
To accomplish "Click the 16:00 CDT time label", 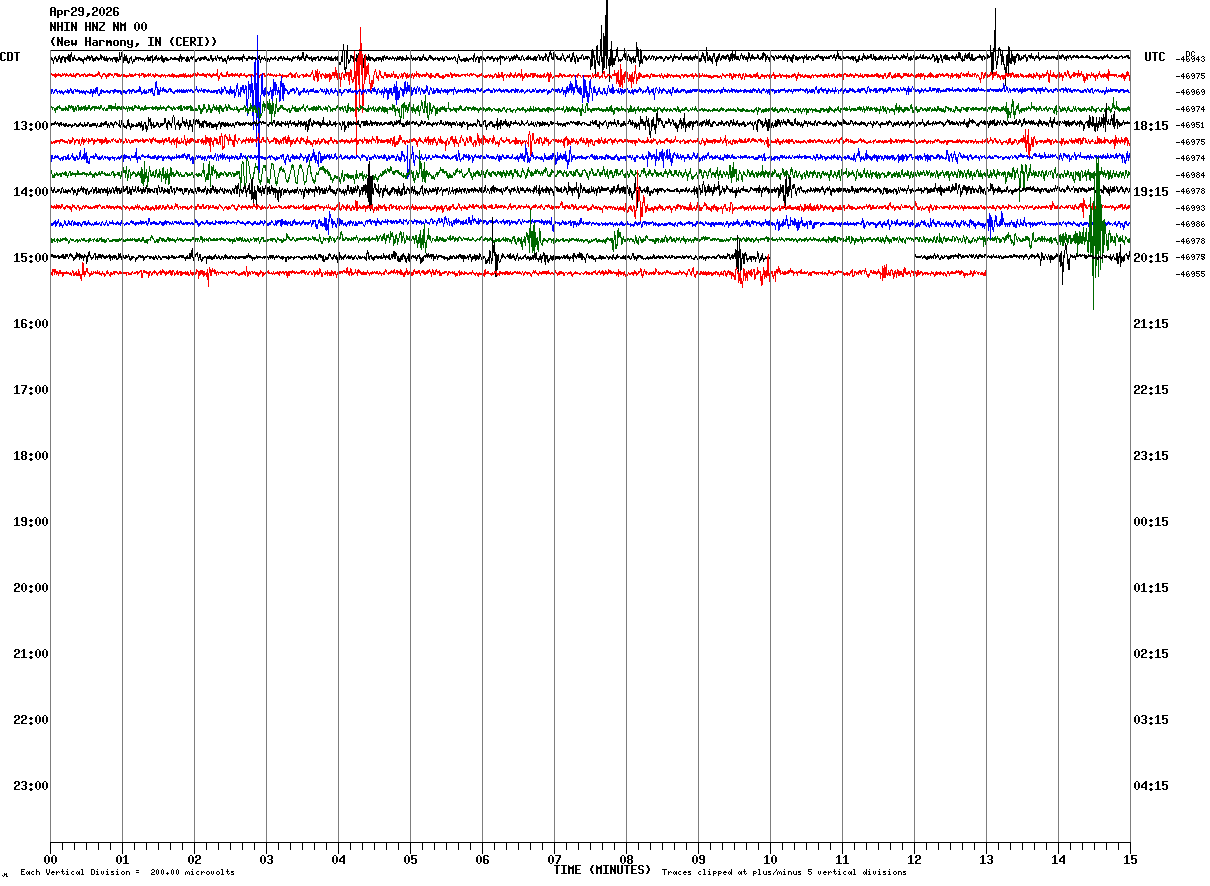I will coord(31,324).
